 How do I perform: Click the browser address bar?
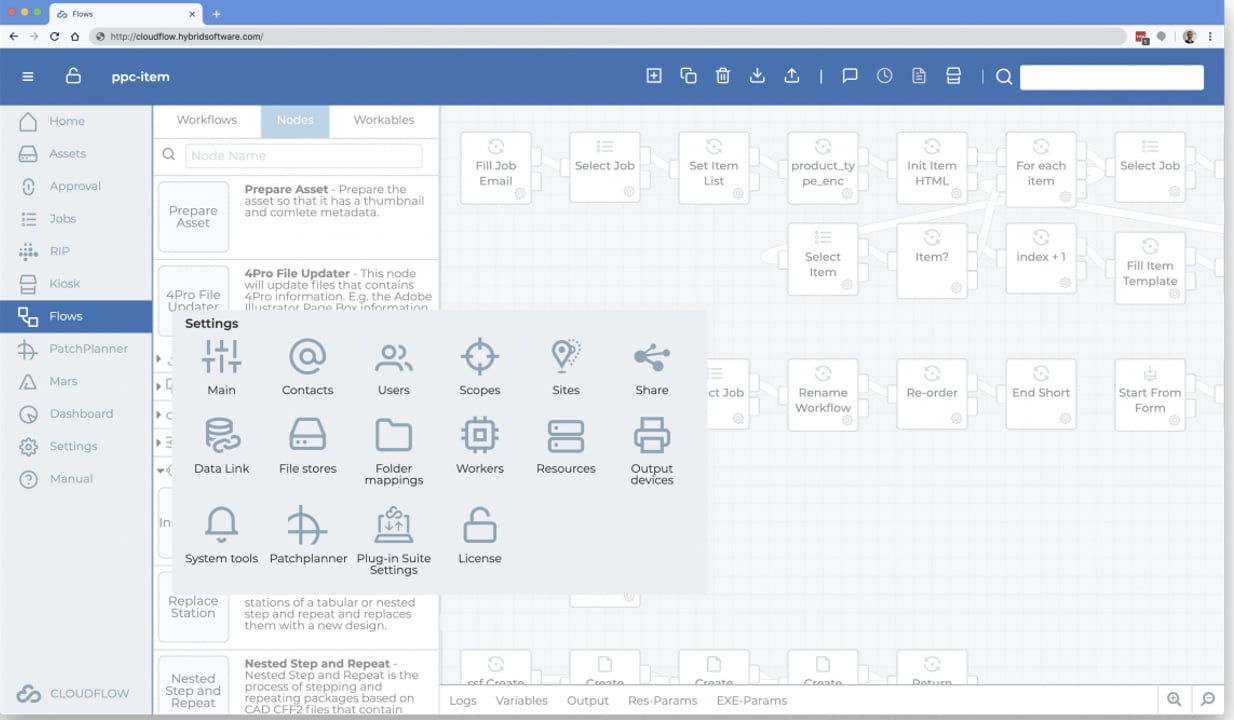pyautogui.click(x=400, y=35)
